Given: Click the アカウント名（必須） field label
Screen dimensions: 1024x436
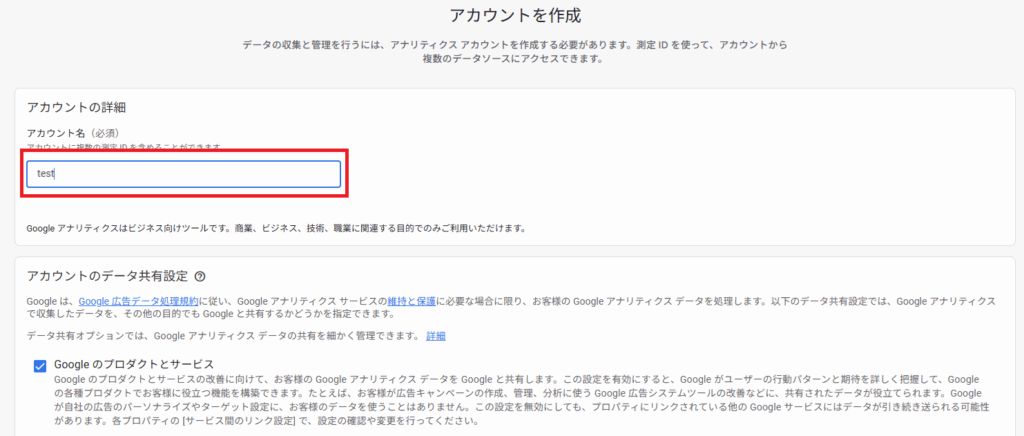Looking at the screenshot, I should [x=71, y=133].
